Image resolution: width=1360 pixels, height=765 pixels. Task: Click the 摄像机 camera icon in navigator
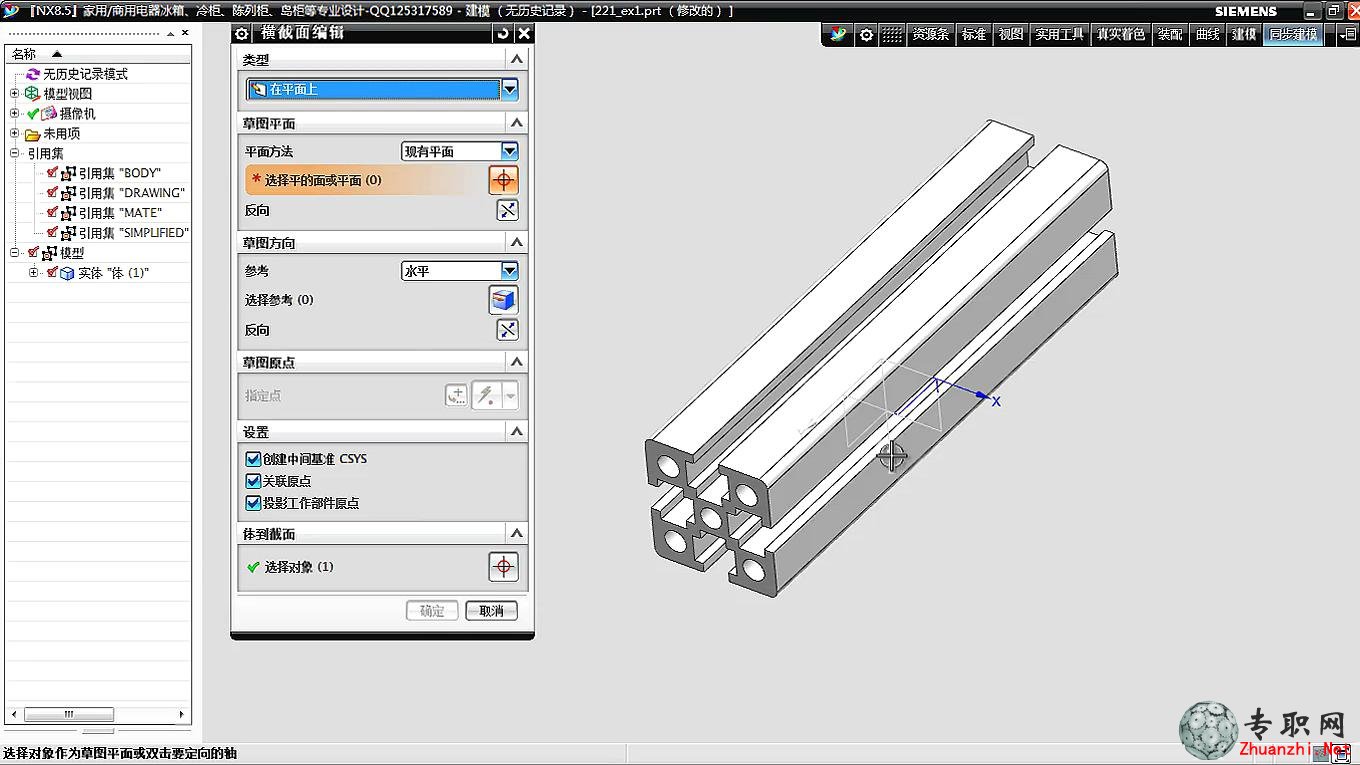pyautogui.click(x=48, y=113)
